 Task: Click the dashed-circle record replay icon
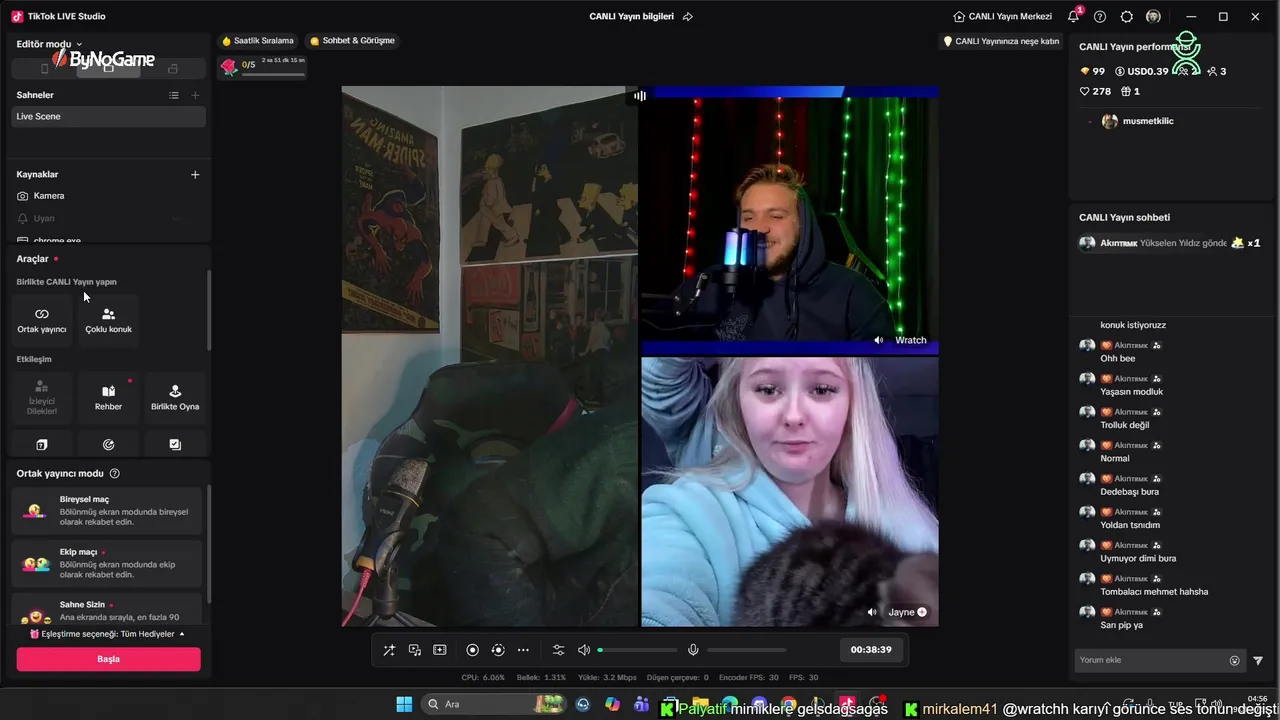pyautogui.click(x=498, y=650)
